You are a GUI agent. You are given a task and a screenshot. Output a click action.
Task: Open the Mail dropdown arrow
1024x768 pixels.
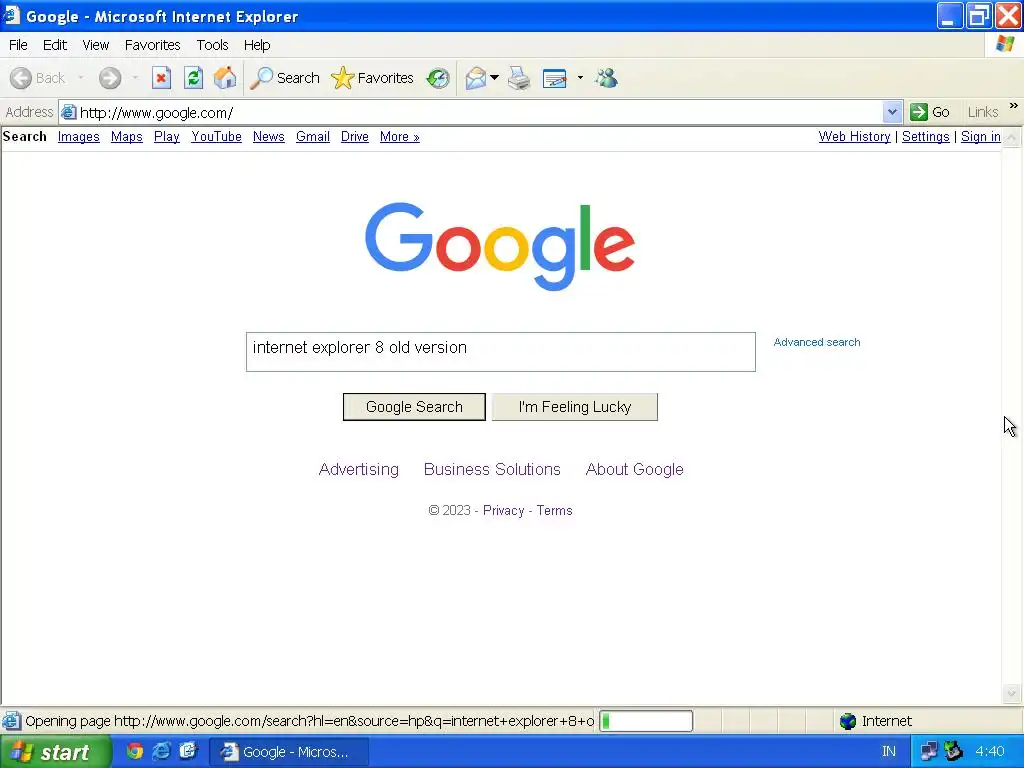494,78
